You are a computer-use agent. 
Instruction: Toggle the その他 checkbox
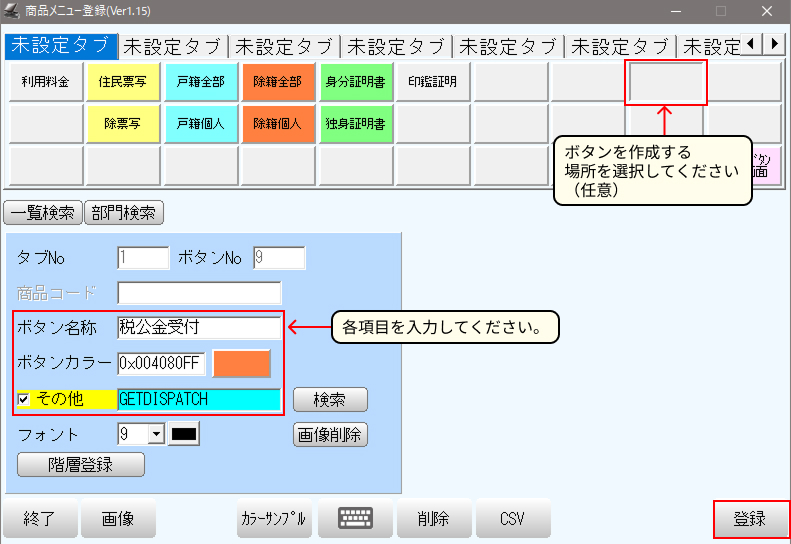[x=25, y=399]
